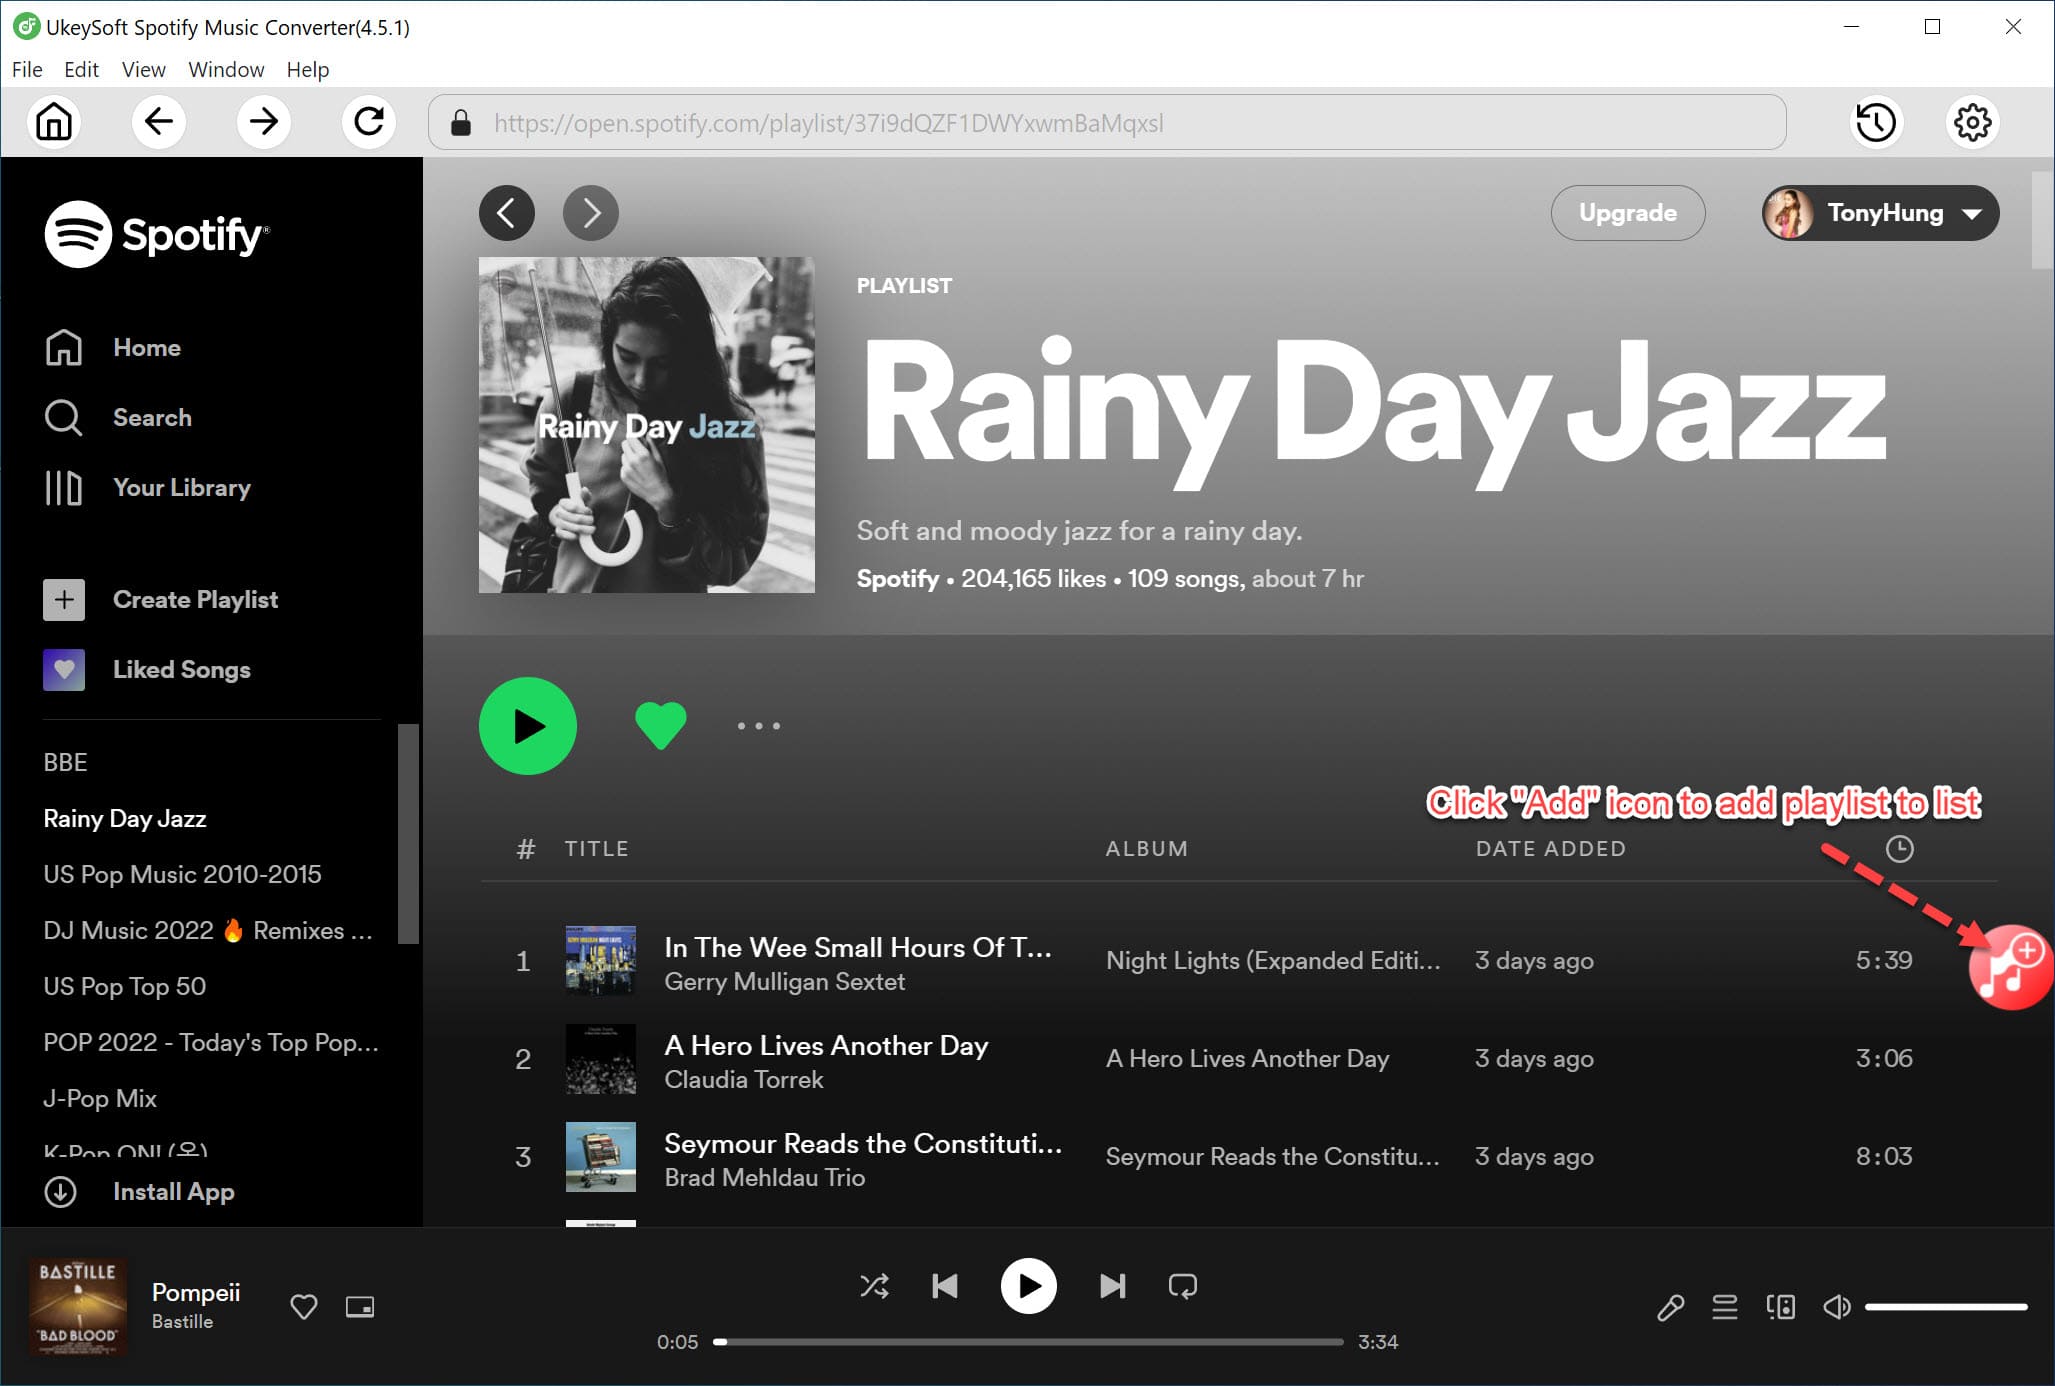Toggle the like heart for Pompeii track
Image resolution: width=2055 pixels, height=1386 pixels.
click(x=305, y=1302)
